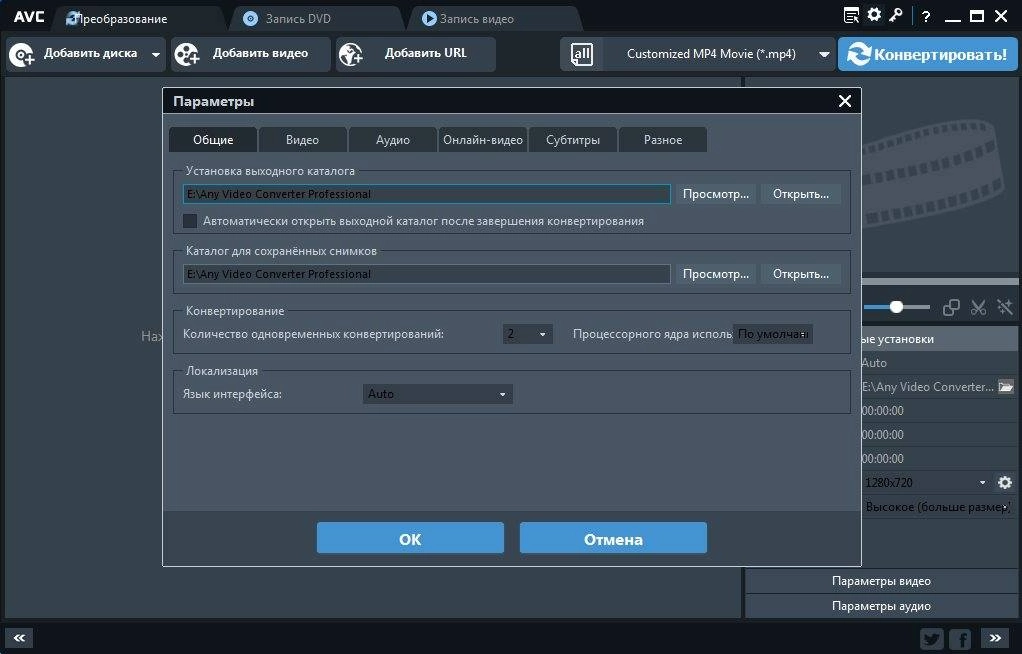Image resolution: width=1022 pixels, height=654 pixels.
Task: Click the Twitter share icon
Action: tap(932, 639)
